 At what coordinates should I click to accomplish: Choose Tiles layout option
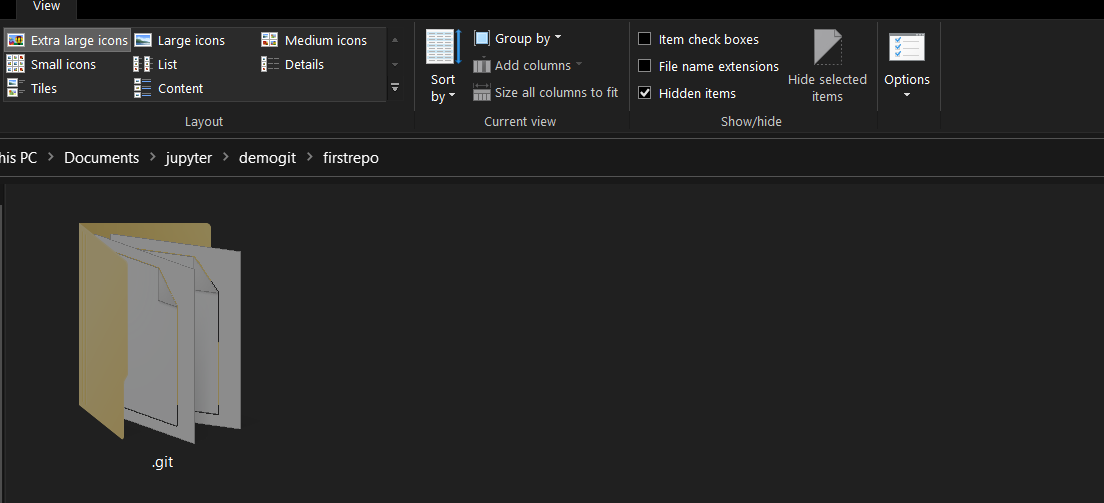(x=32, y=88)
